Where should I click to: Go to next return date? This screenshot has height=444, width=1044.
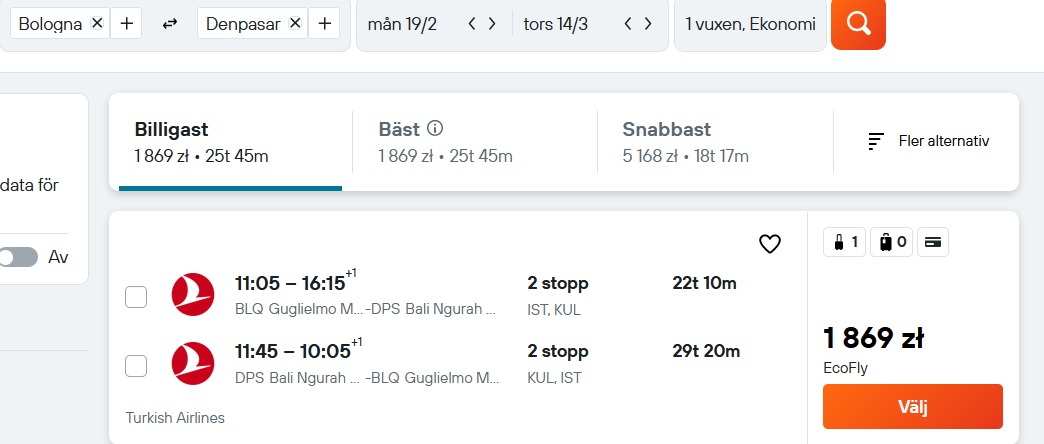tap(648, 24)
